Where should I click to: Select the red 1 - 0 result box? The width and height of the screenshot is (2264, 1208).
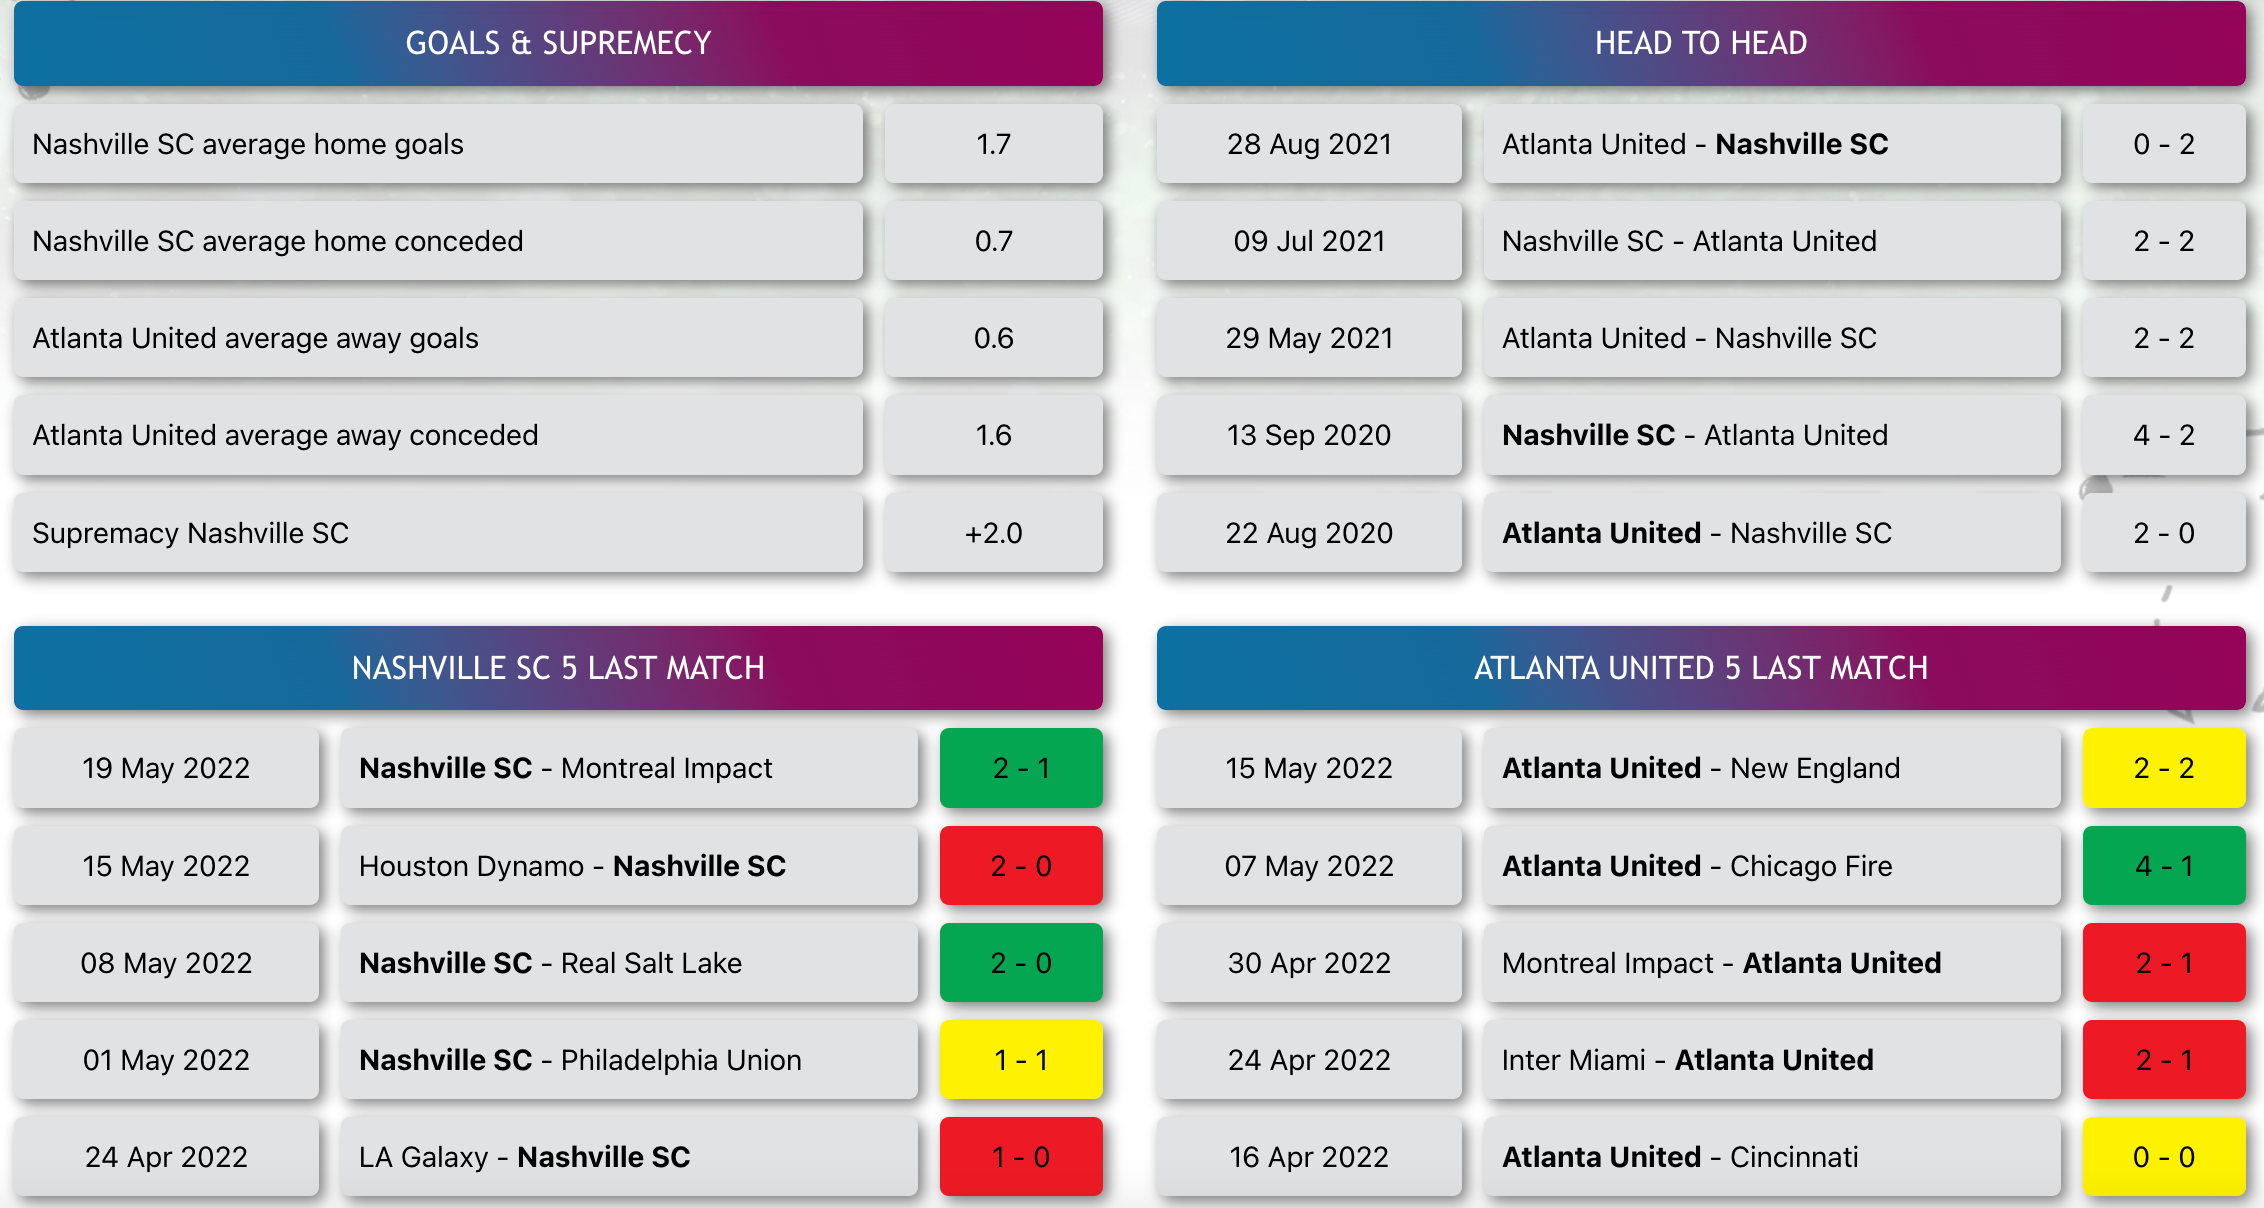tap(1021, 1157)
